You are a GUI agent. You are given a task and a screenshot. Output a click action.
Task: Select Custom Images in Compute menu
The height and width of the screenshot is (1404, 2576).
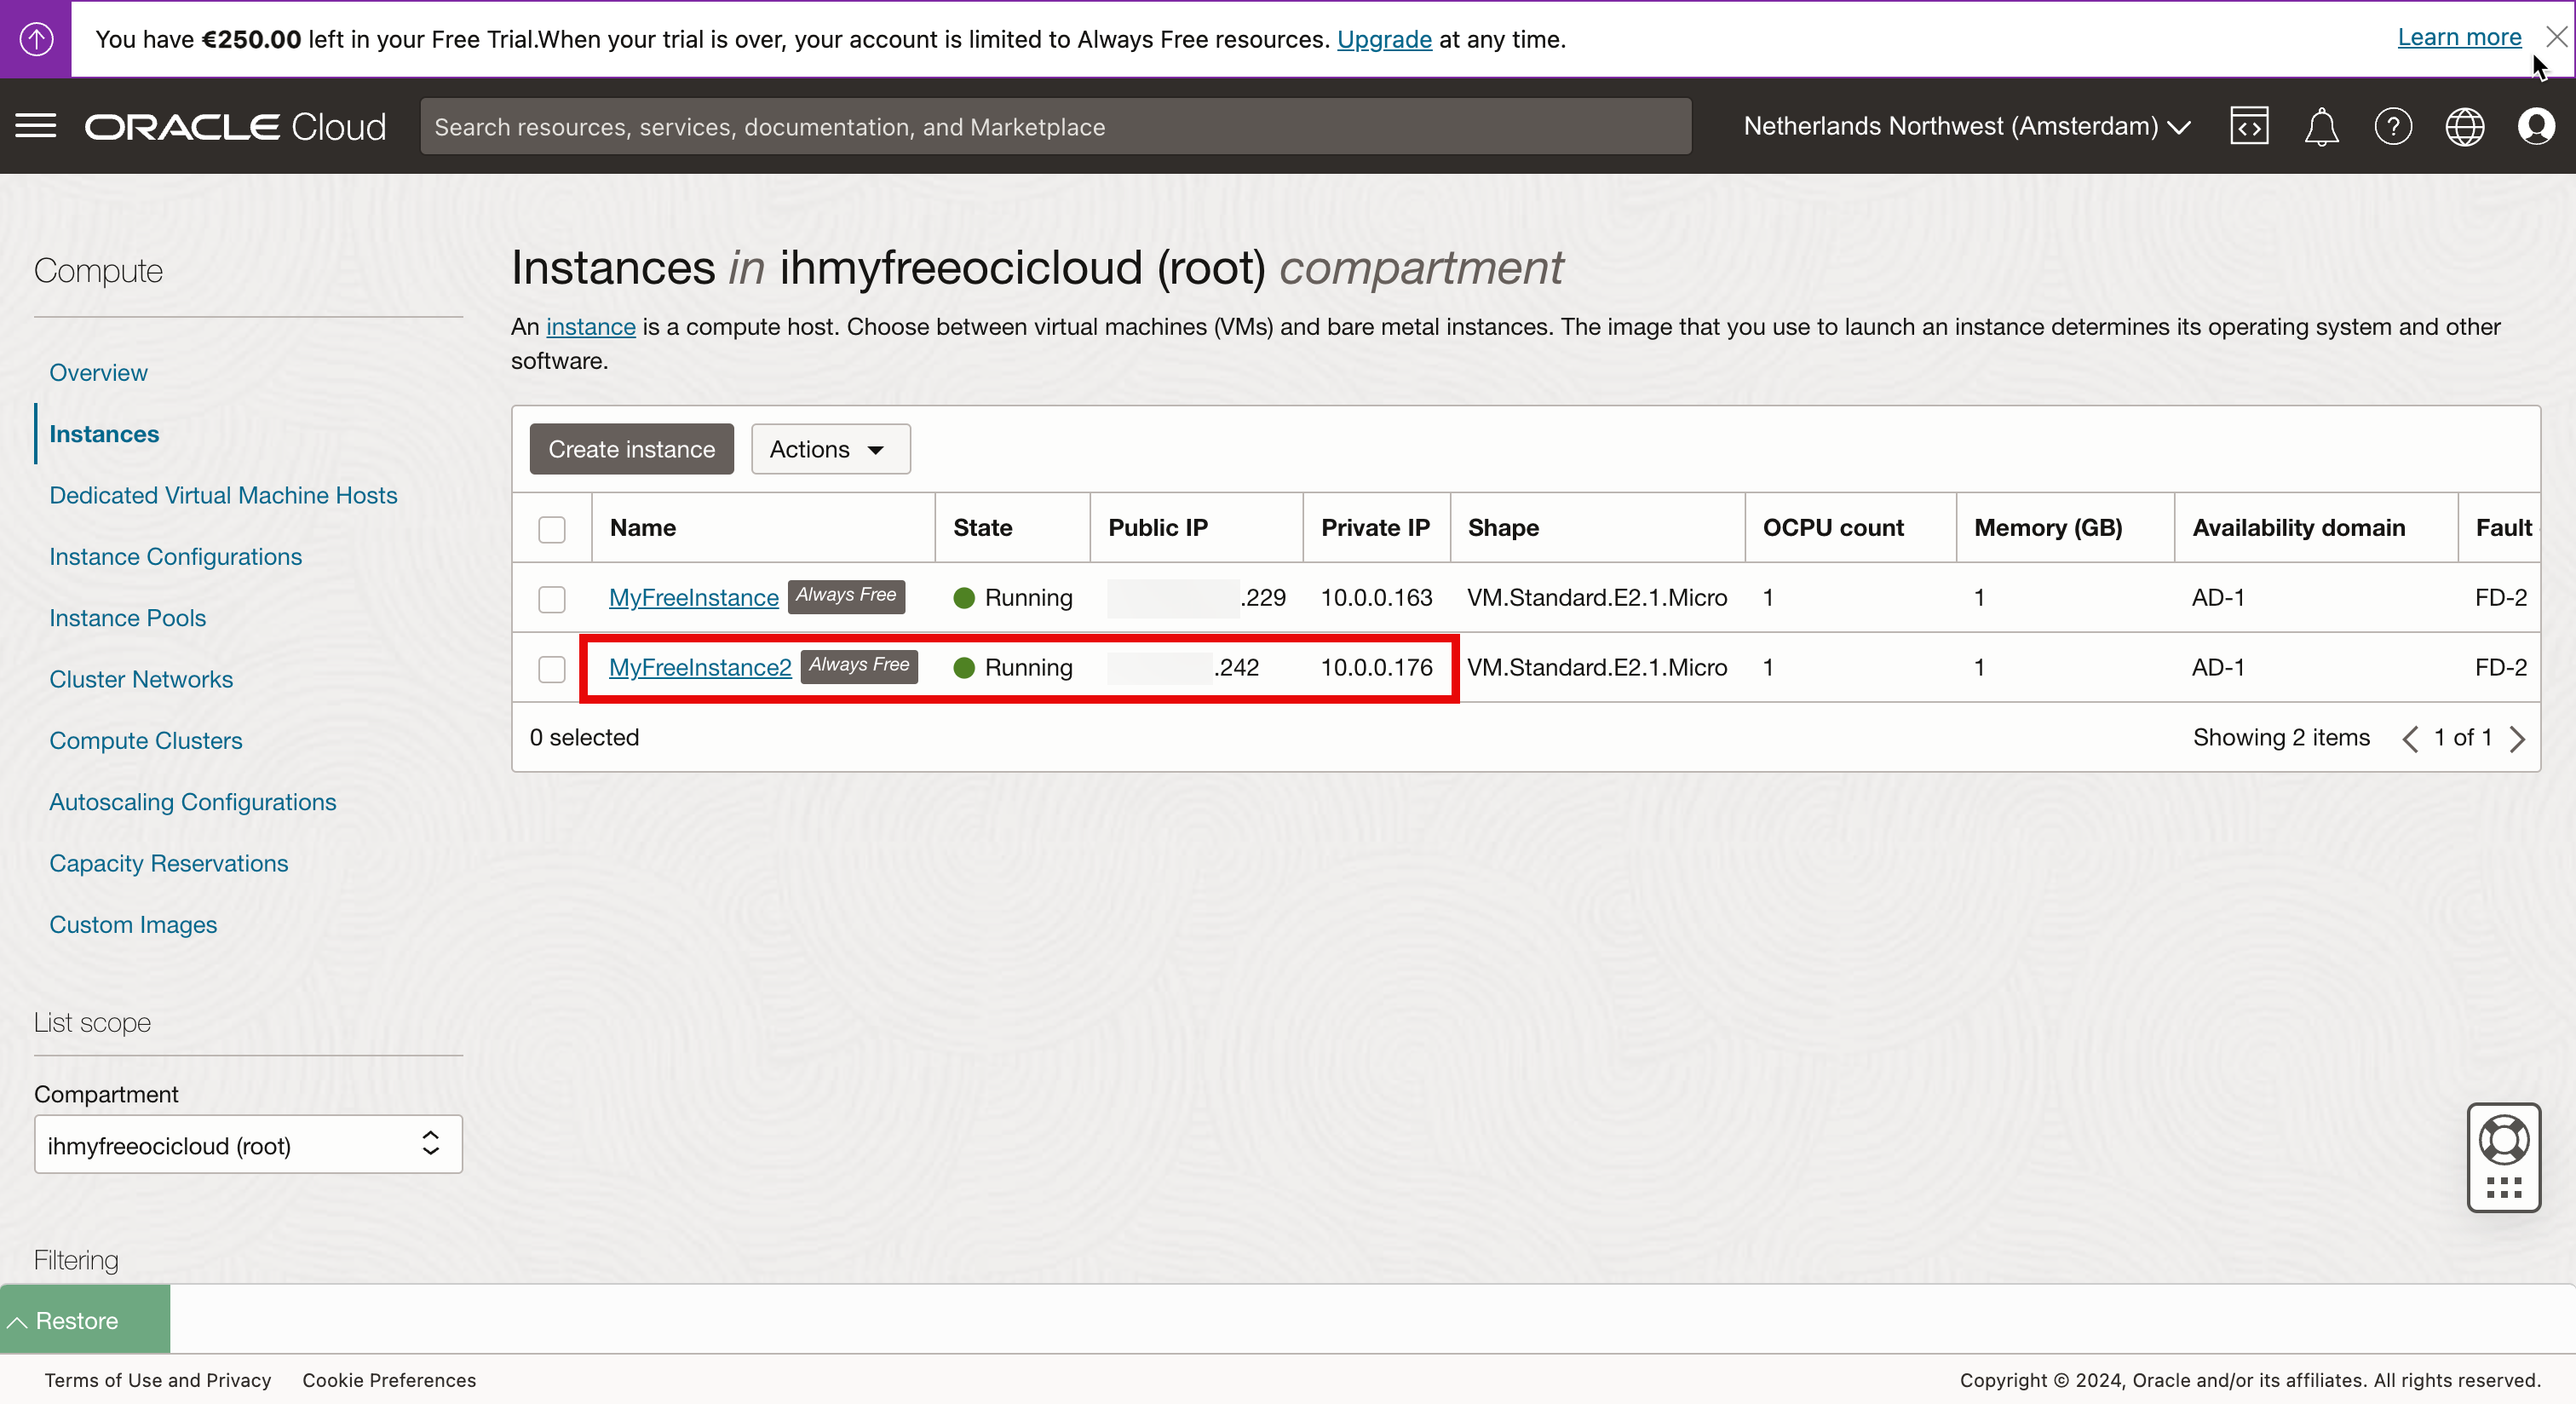pos(133,924)
